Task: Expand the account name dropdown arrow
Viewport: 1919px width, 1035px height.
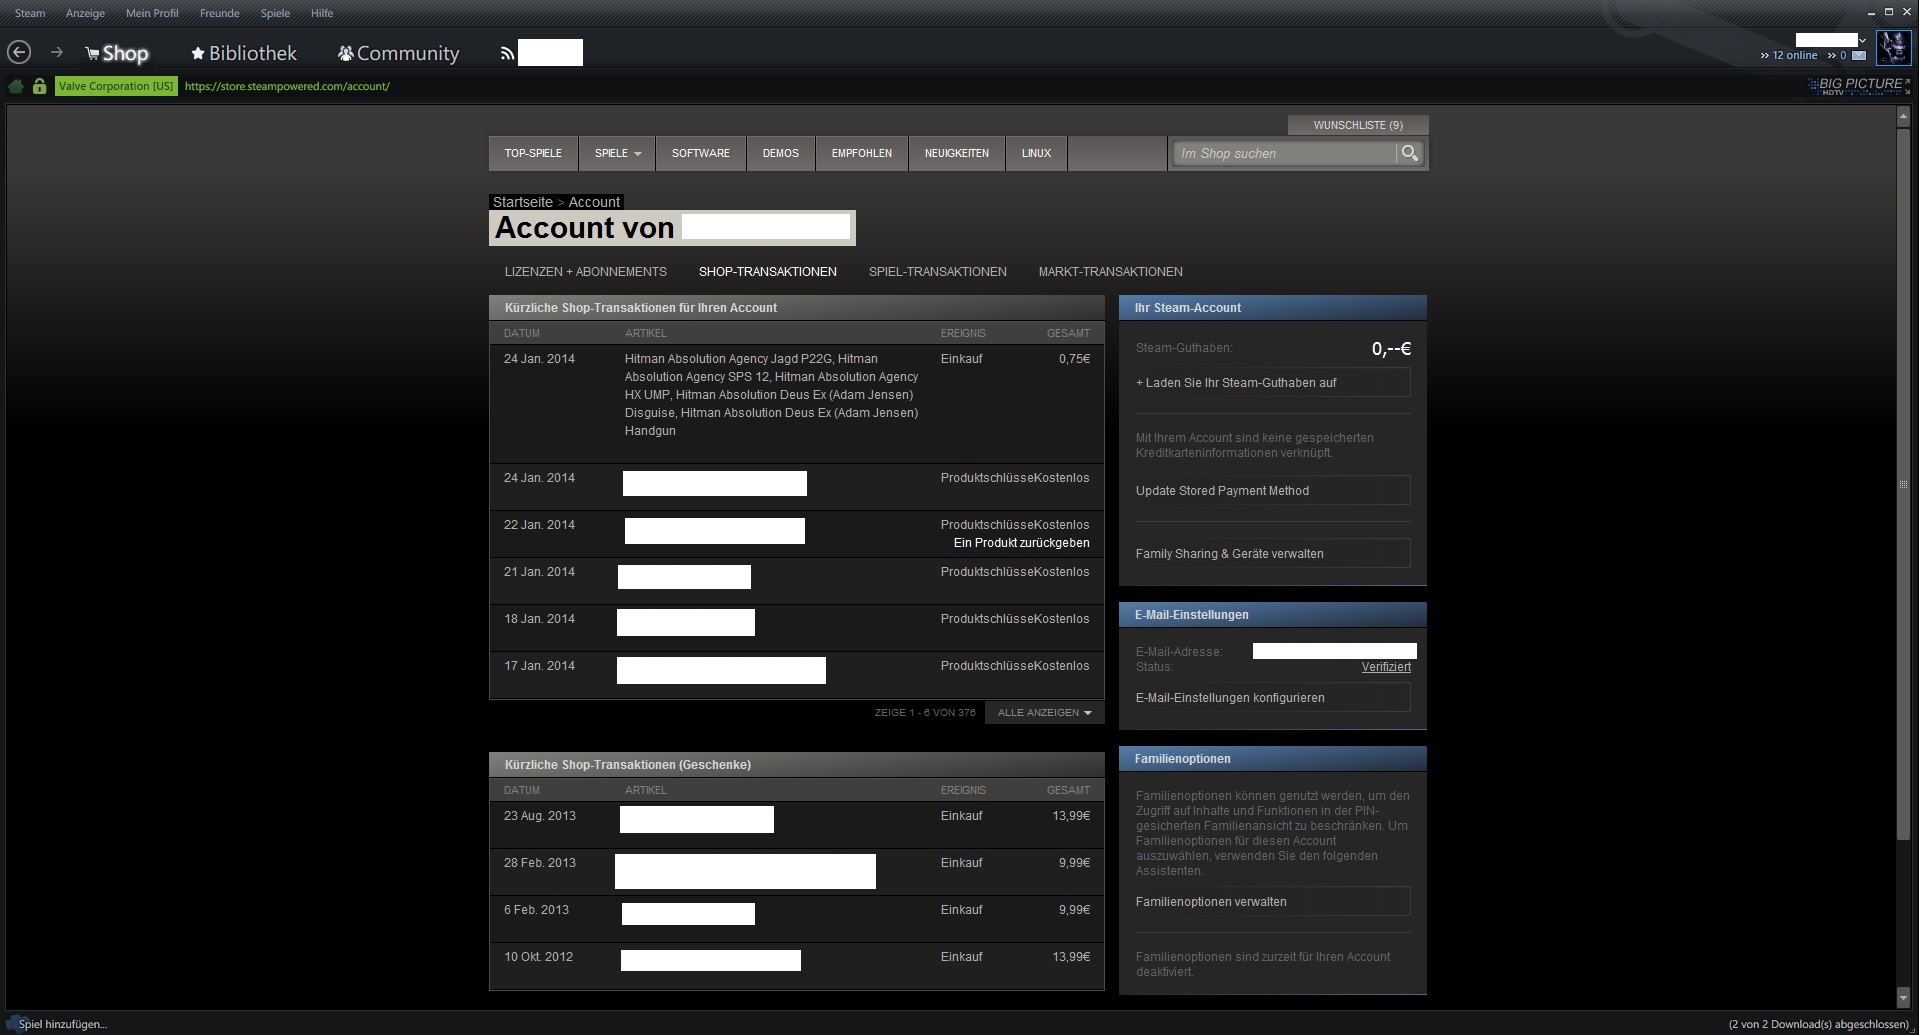Action: click(1862, 41)
